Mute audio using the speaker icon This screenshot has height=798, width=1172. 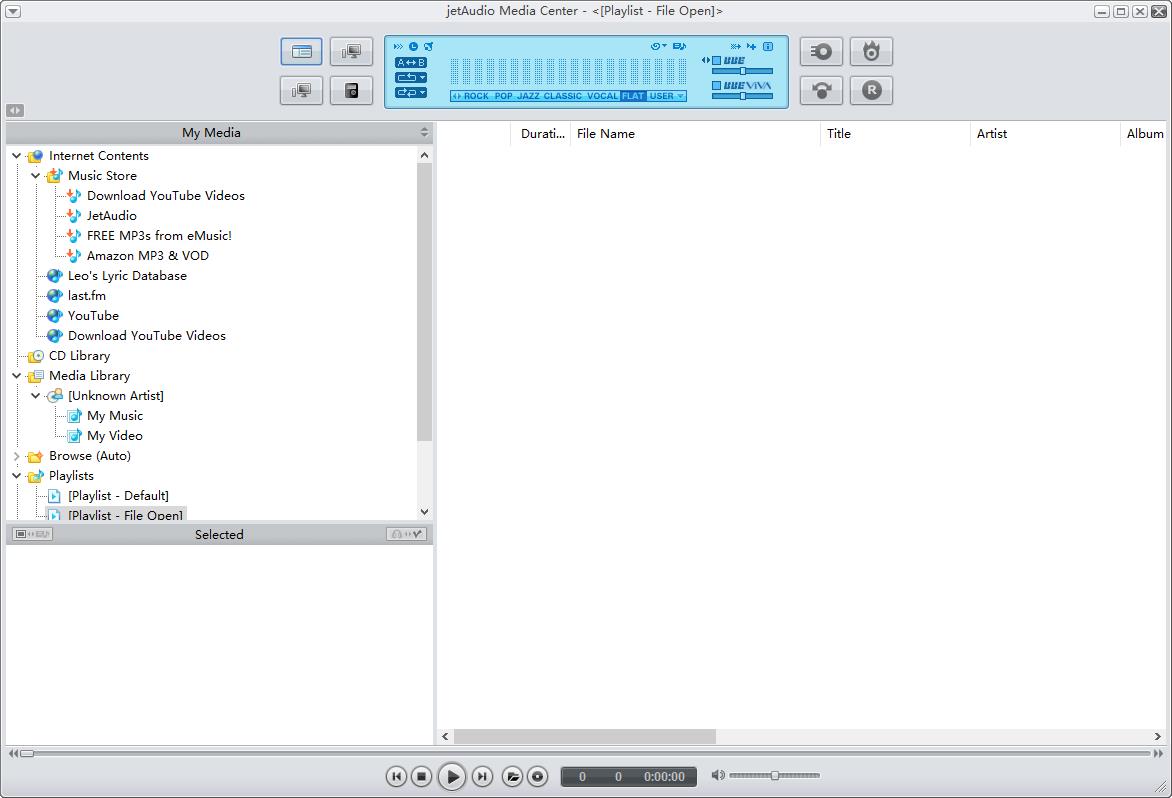[x=717, y=776]
